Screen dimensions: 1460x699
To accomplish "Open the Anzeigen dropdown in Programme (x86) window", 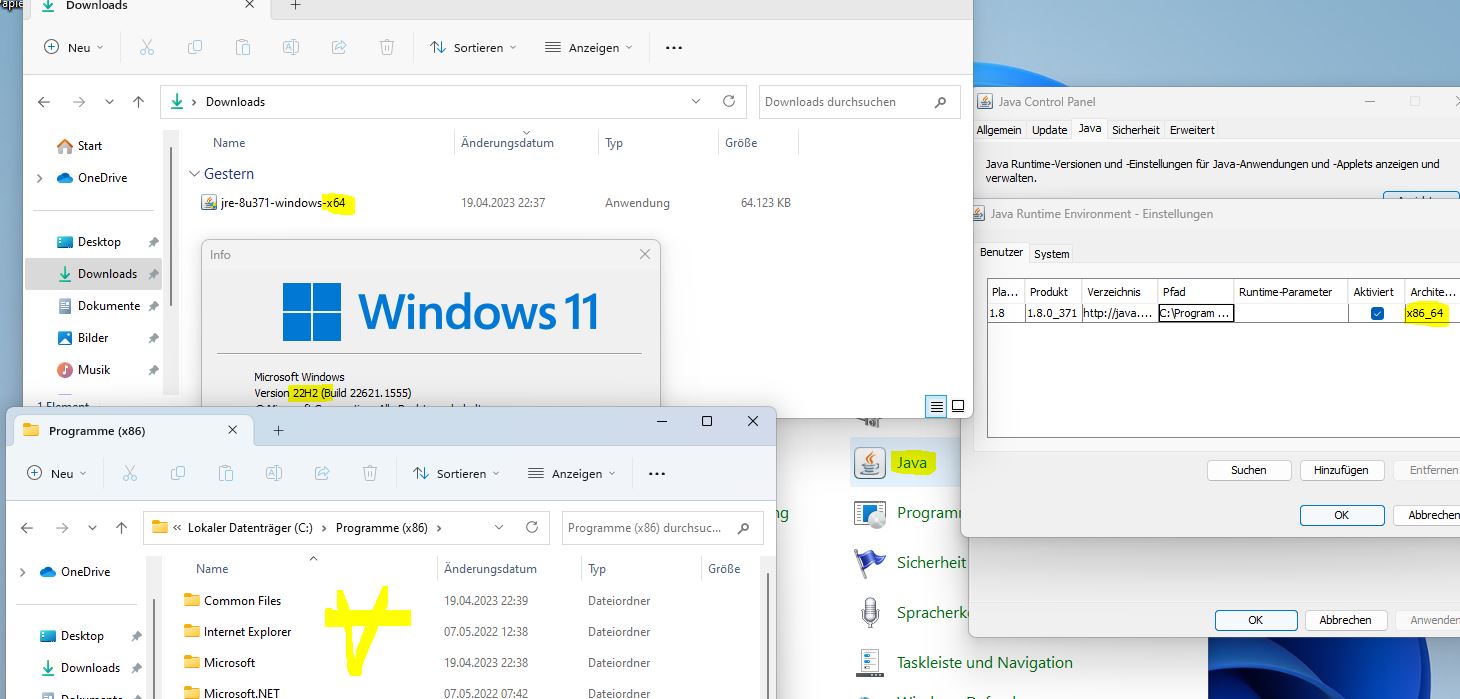I will 571,474.
